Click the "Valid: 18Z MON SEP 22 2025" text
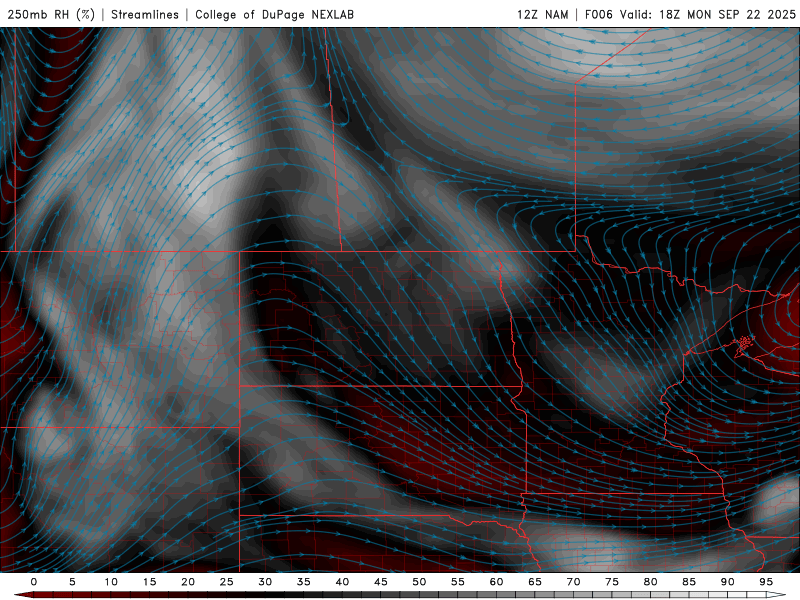 tap(708, 14)
